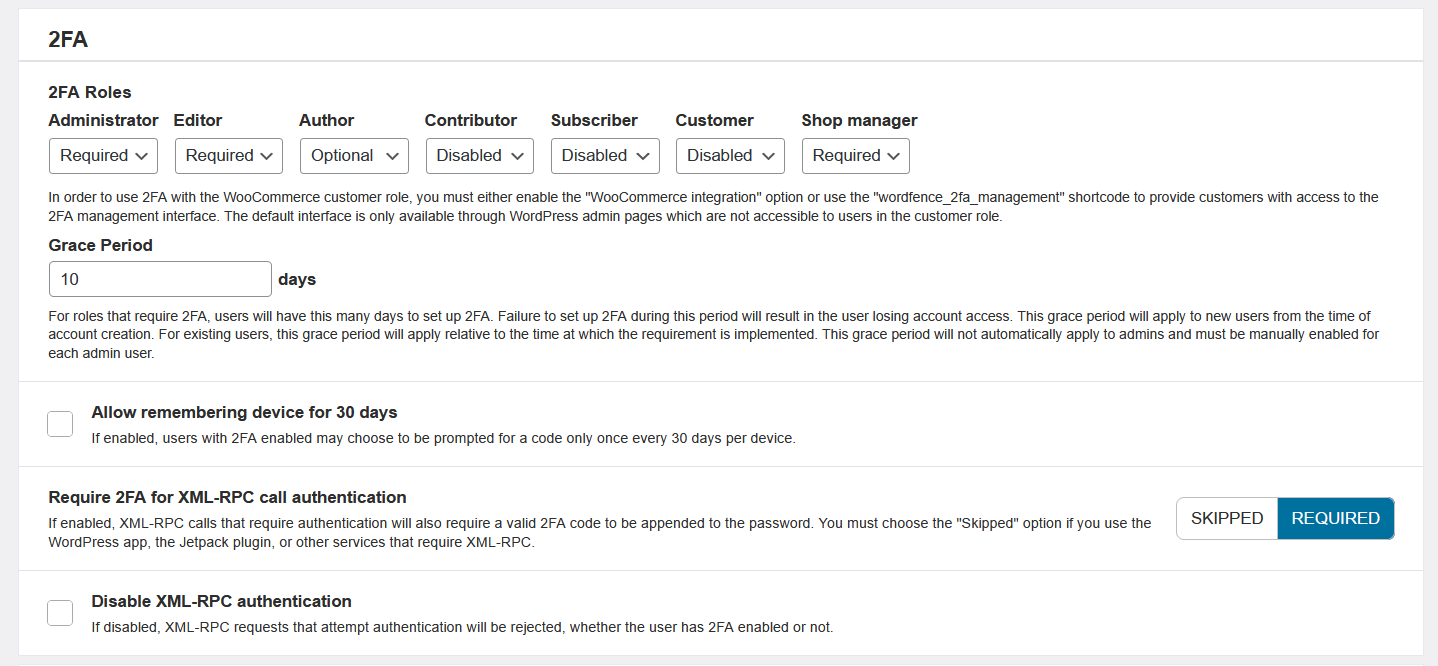The width and height of the screenshot is (1438, 666).
Task: Click the Require 2FA for XML-RPC heading
Action: pos(226,497)
